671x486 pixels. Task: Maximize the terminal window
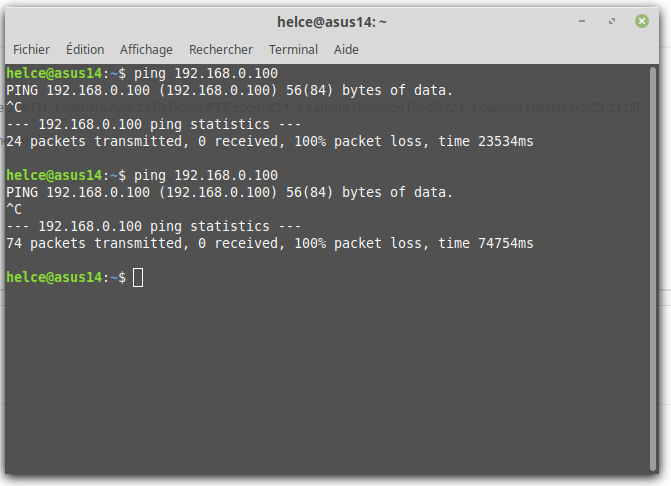[x=612, y=21]
